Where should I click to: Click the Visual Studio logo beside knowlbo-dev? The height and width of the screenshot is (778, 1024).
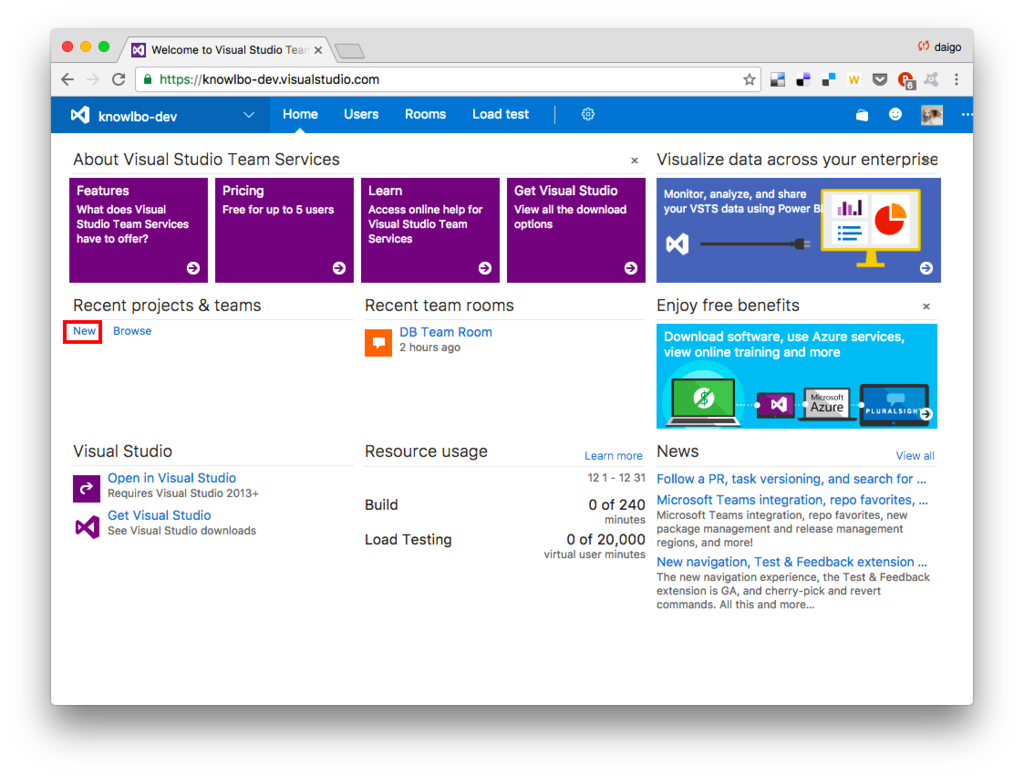point(80,115)
